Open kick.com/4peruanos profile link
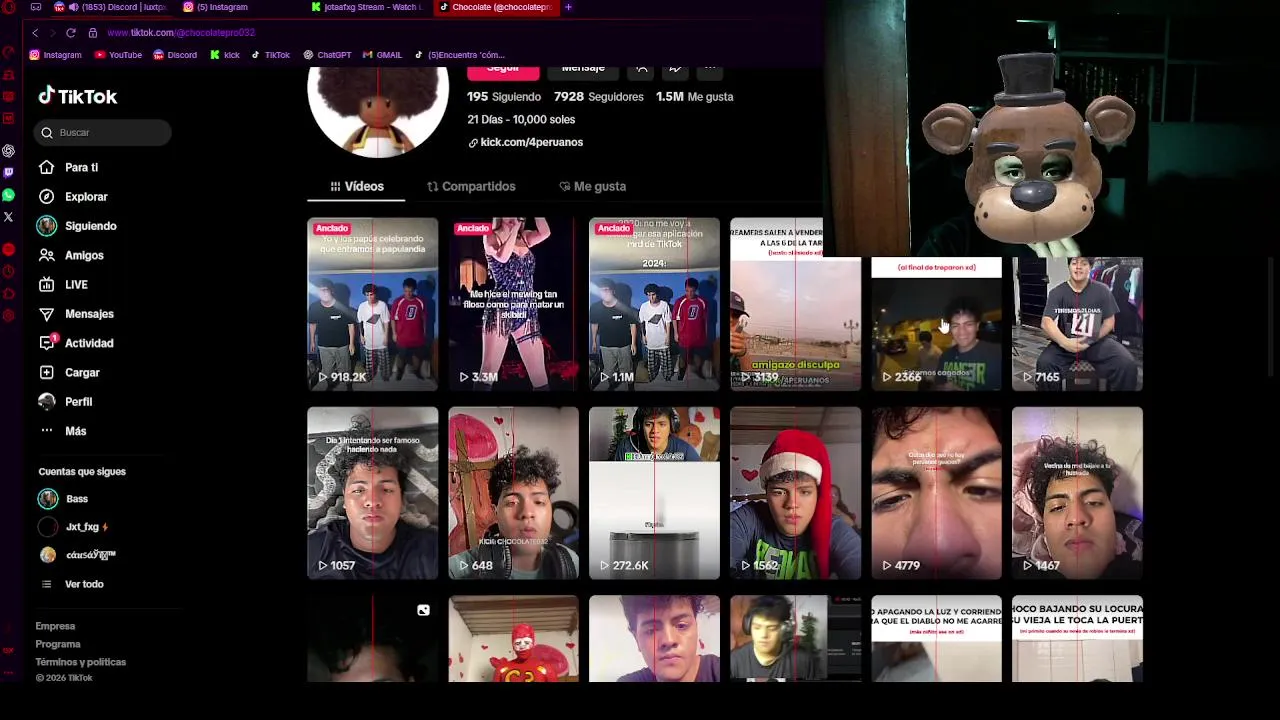The height and width of the screenshot is (720, 1280). [x=525, y=142]
